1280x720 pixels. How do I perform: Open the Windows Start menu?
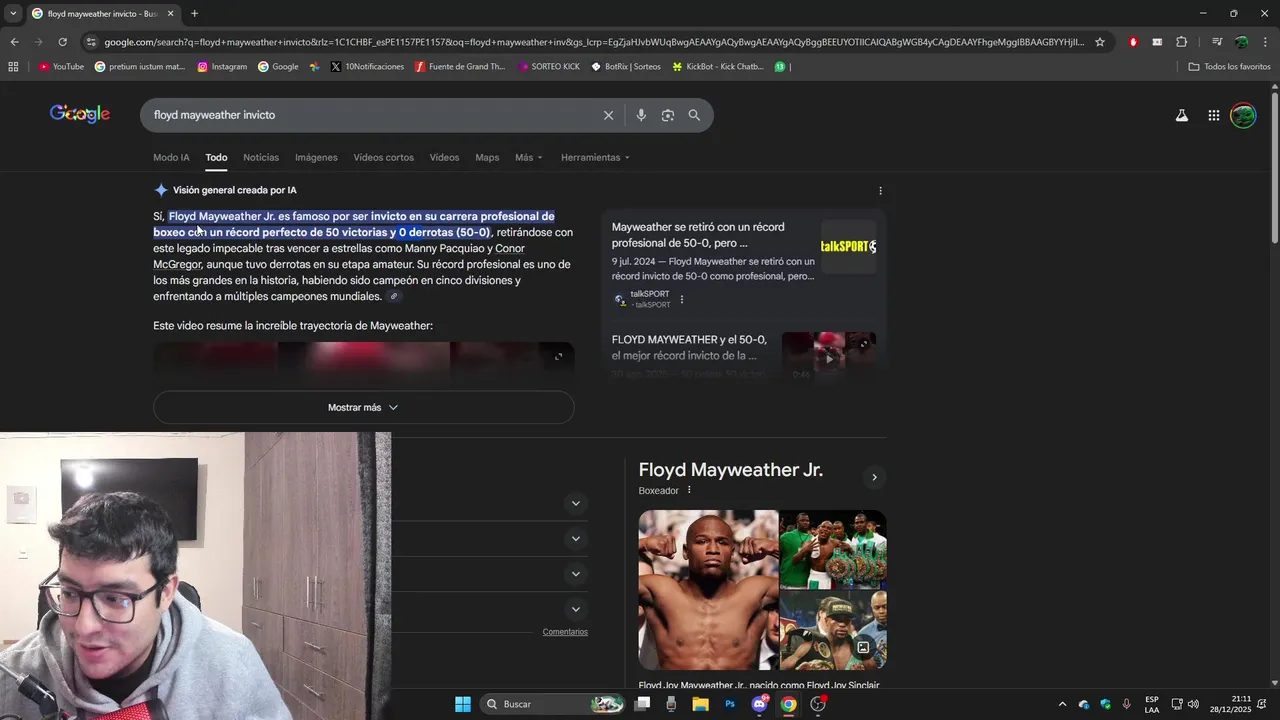tap(463, 704)
